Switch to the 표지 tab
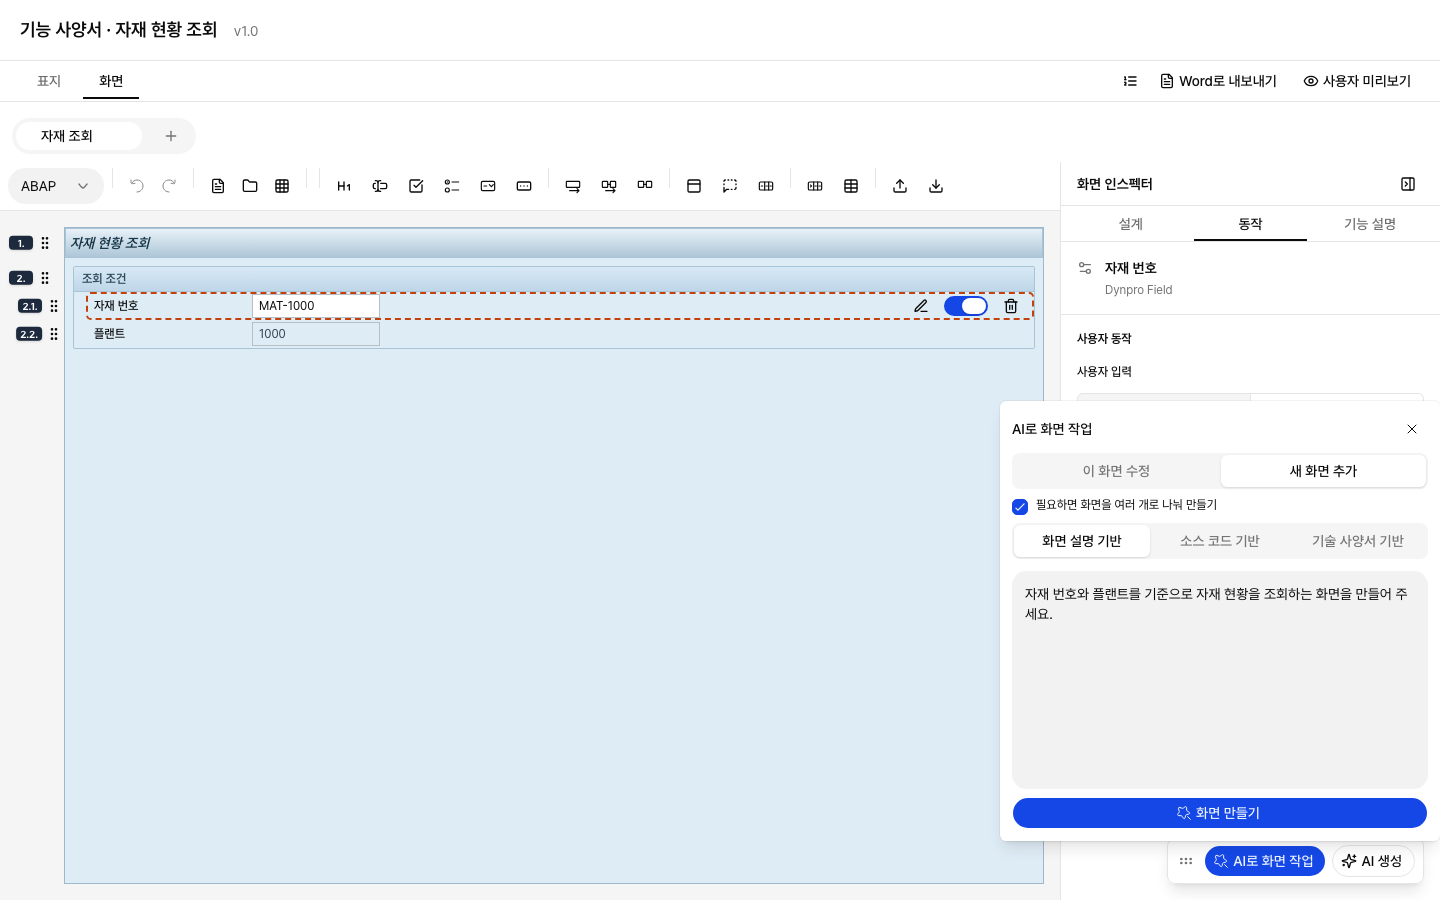This screenshot has width=1440, height=900. 49,81
